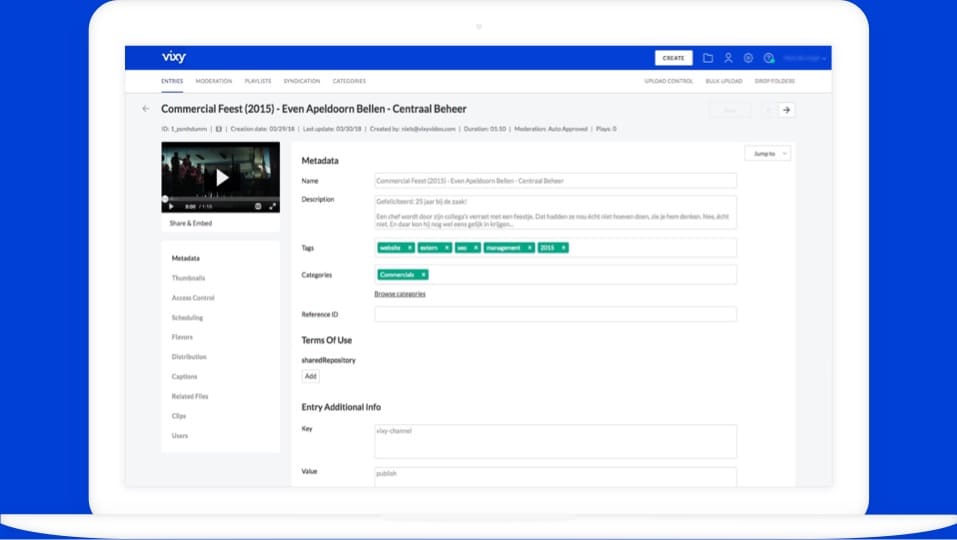
Task: Click the captions icon in video player
Action: (258, 206)
